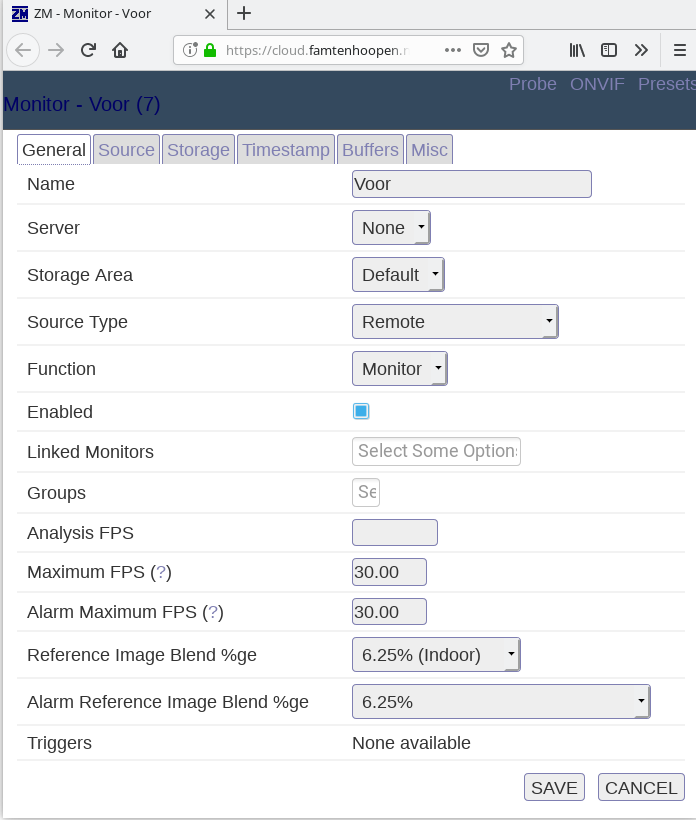Open new browser tab with plus icon
The width and height of the screenshot is (696, 820).
tap(244, 13)
